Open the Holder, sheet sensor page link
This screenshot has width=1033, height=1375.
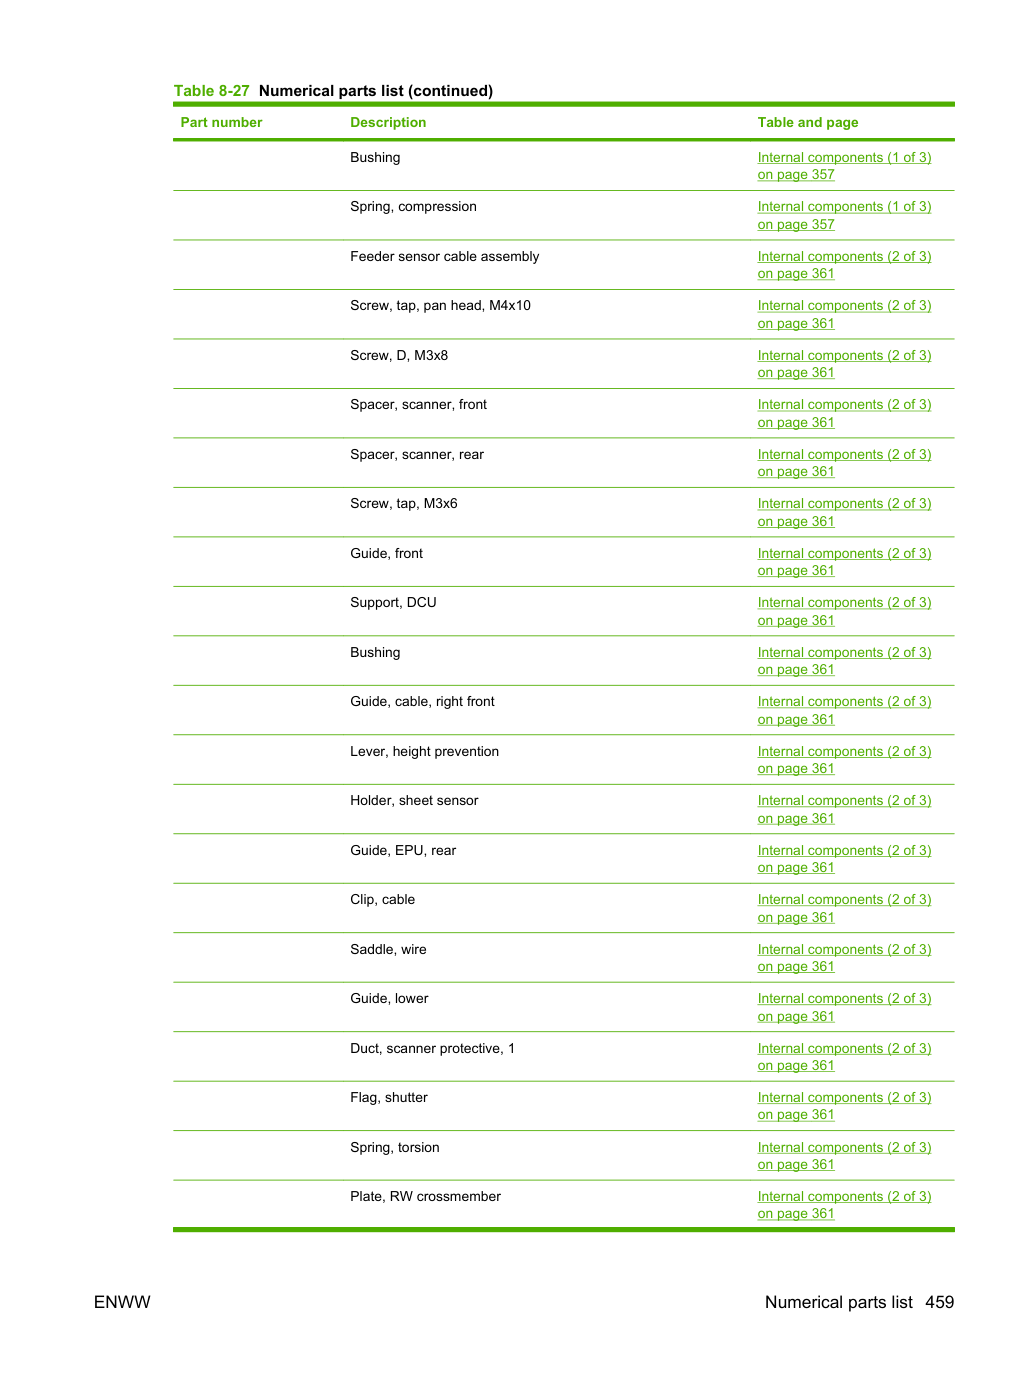point(844,809)
